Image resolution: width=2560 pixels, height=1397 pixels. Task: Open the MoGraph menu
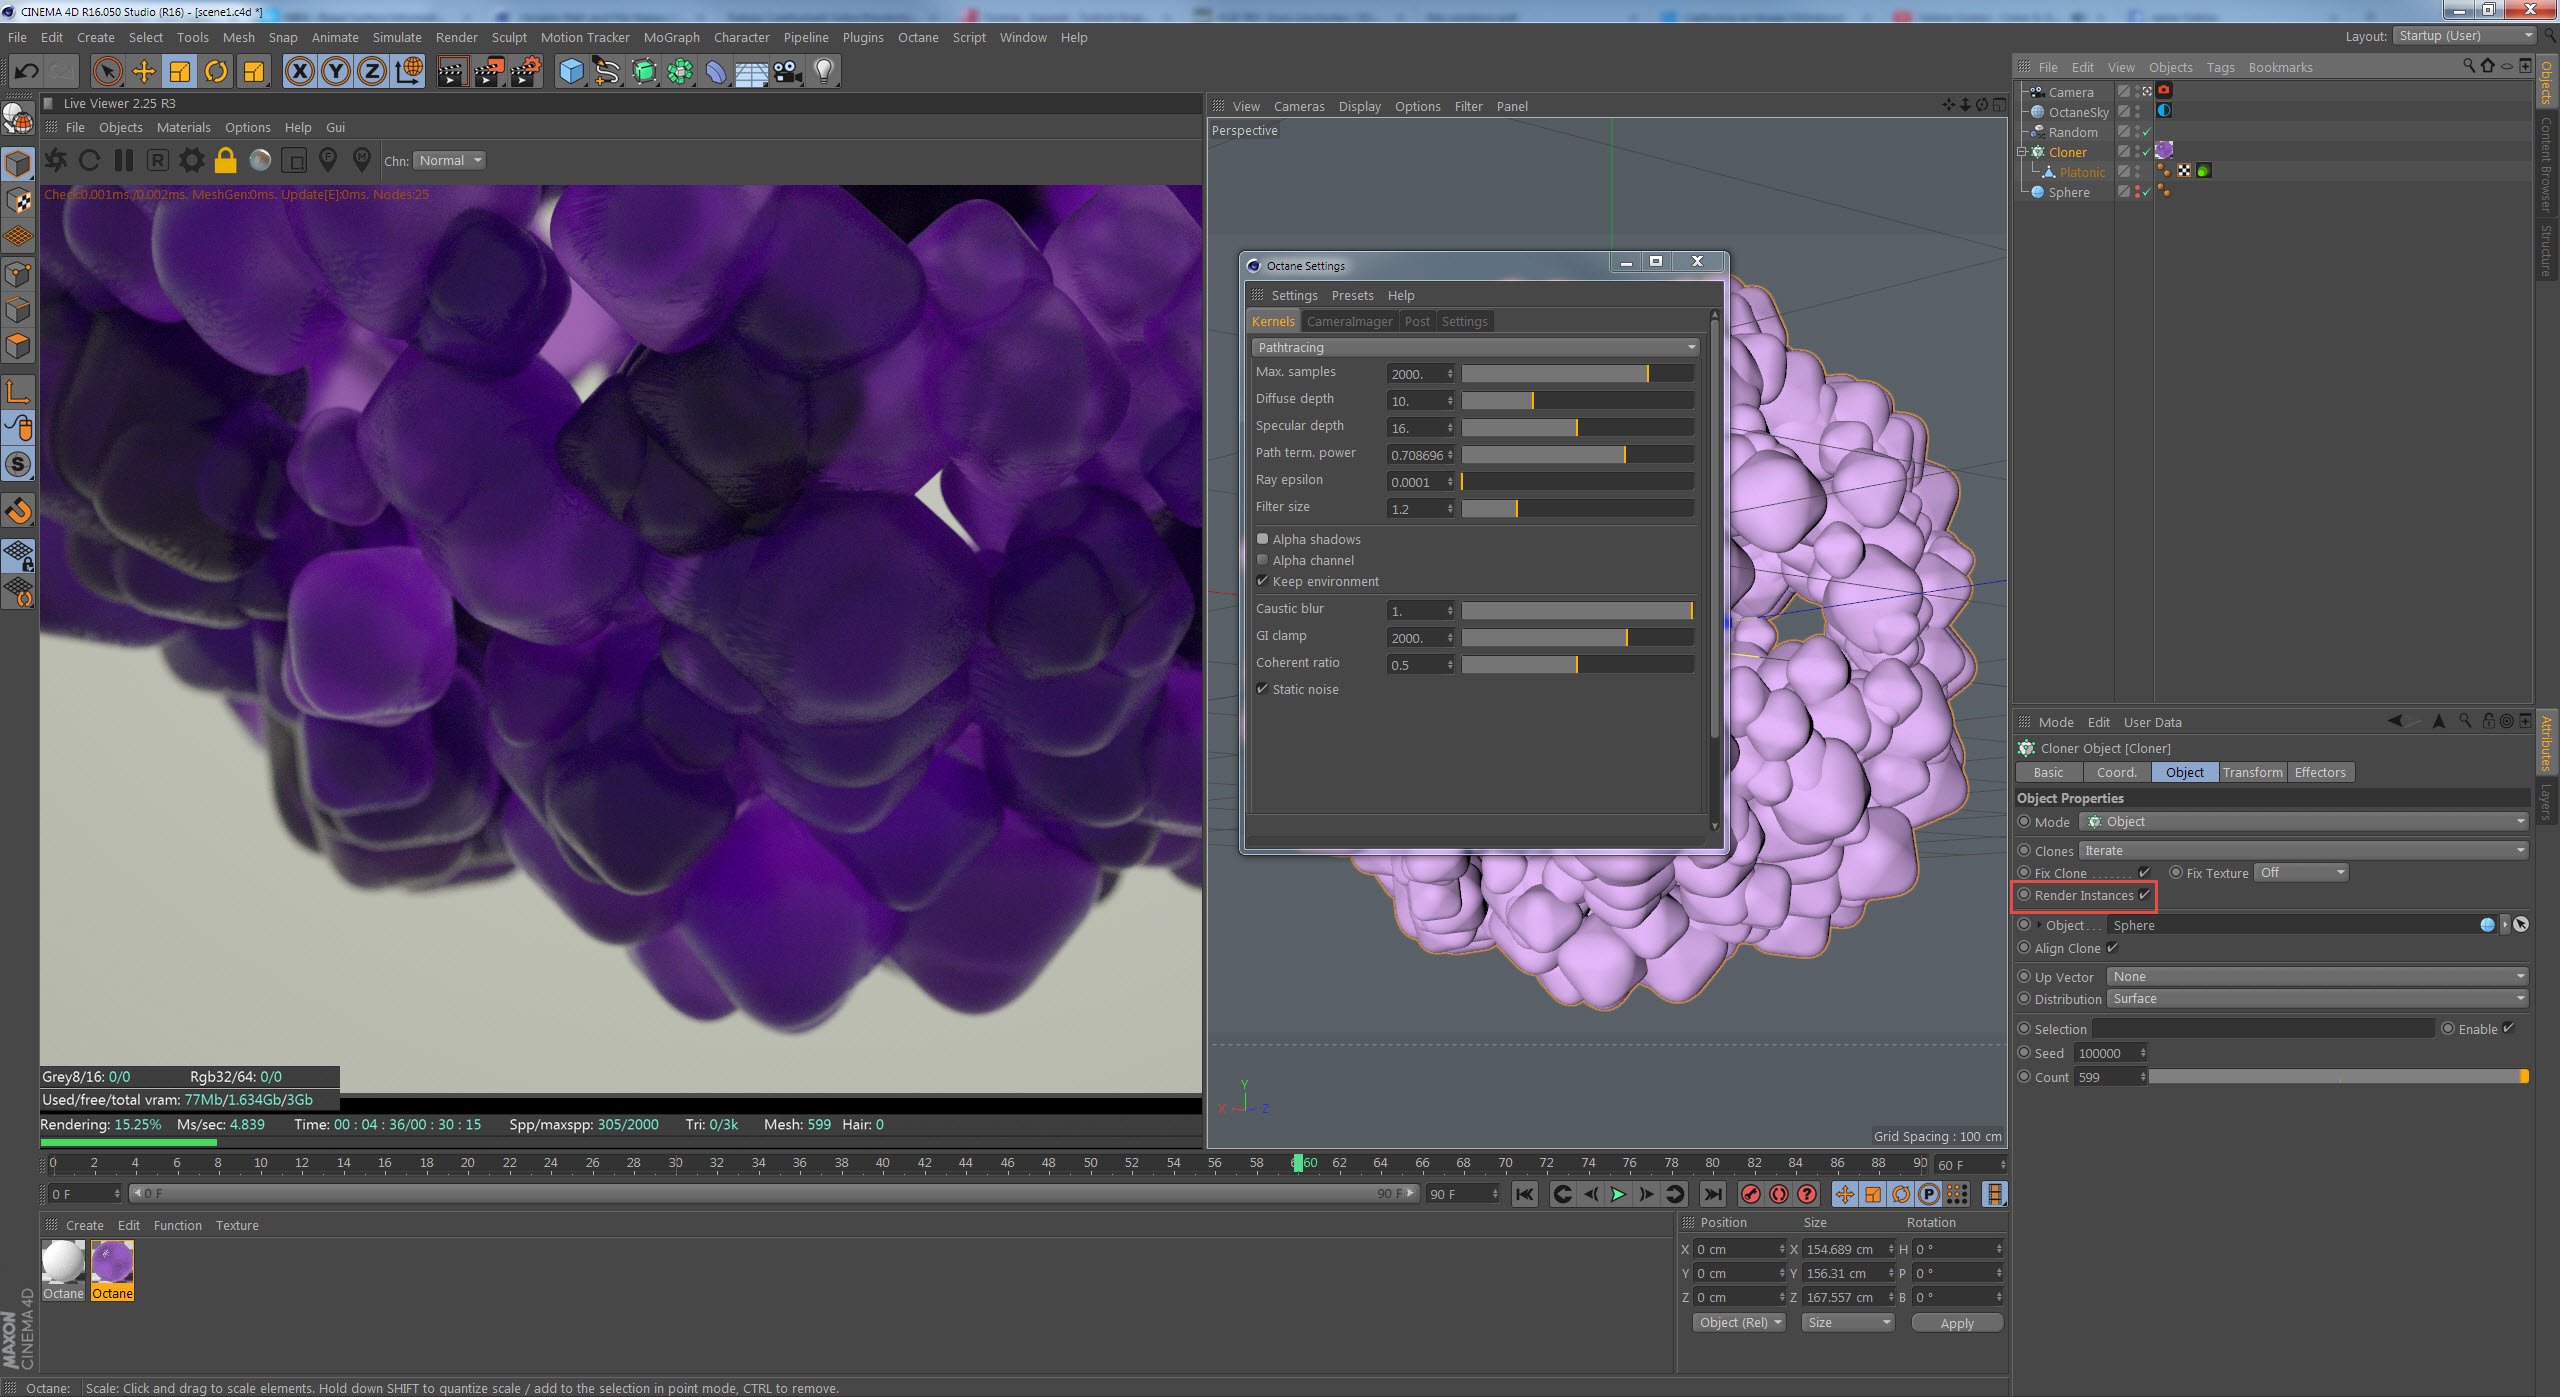click(671, 37)
